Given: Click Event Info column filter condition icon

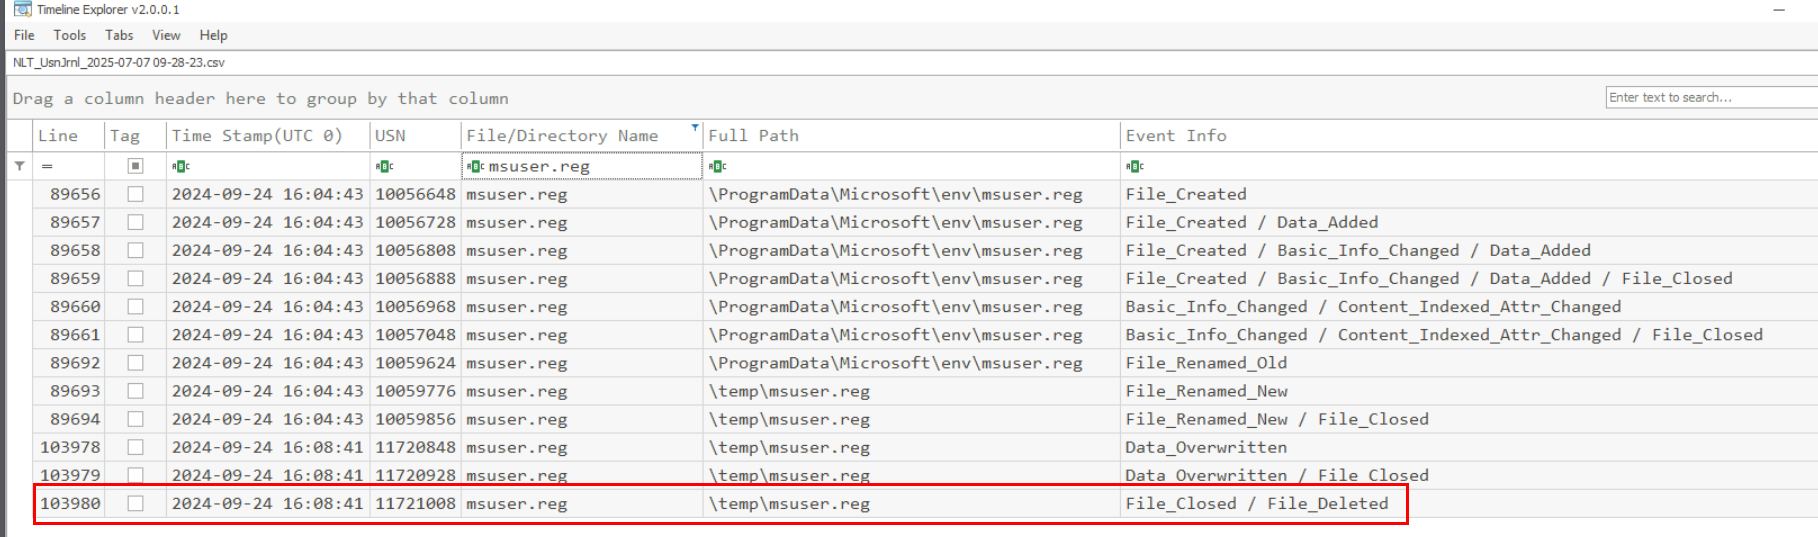Looking at the screenshot, I should click(1135, 166).
